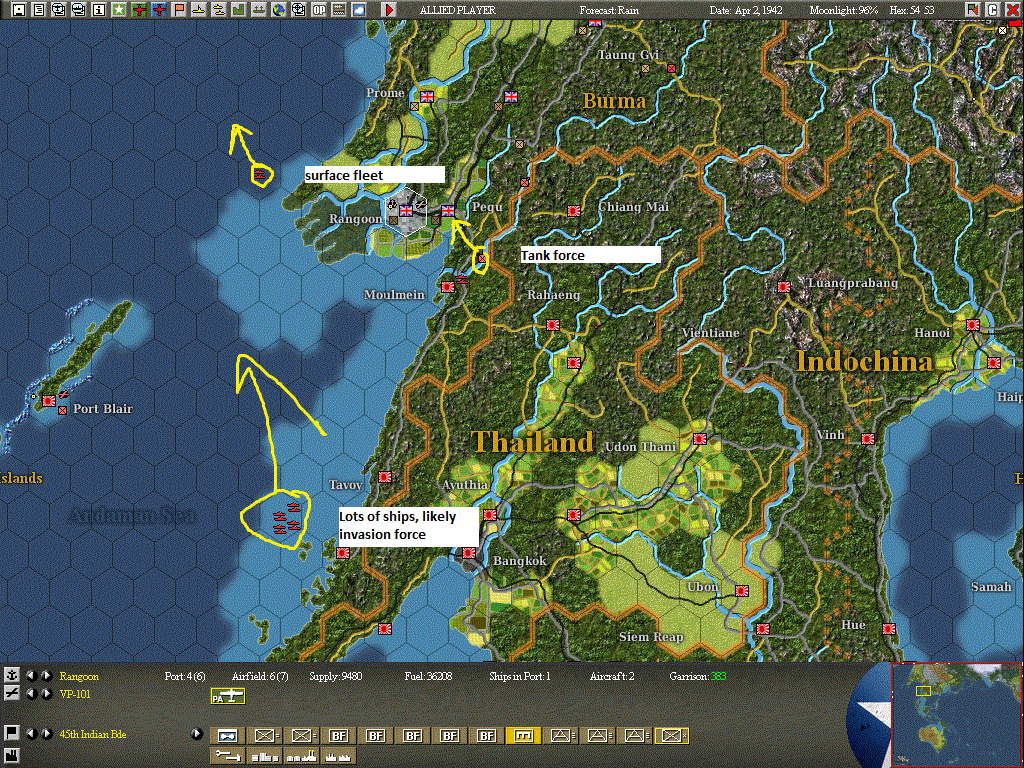Screen dimensions: 1024x768
Task: Go to previous air unit before VP-101
Action: [x=30, y=694]
